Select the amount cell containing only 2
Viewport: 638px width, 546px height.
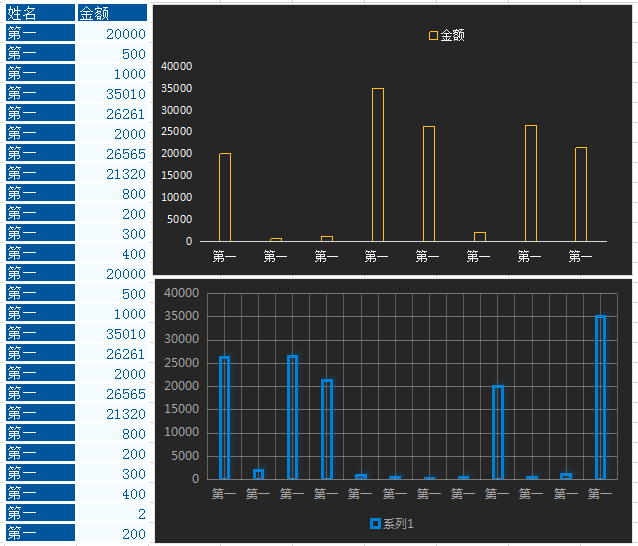click(x=112, y=513)
